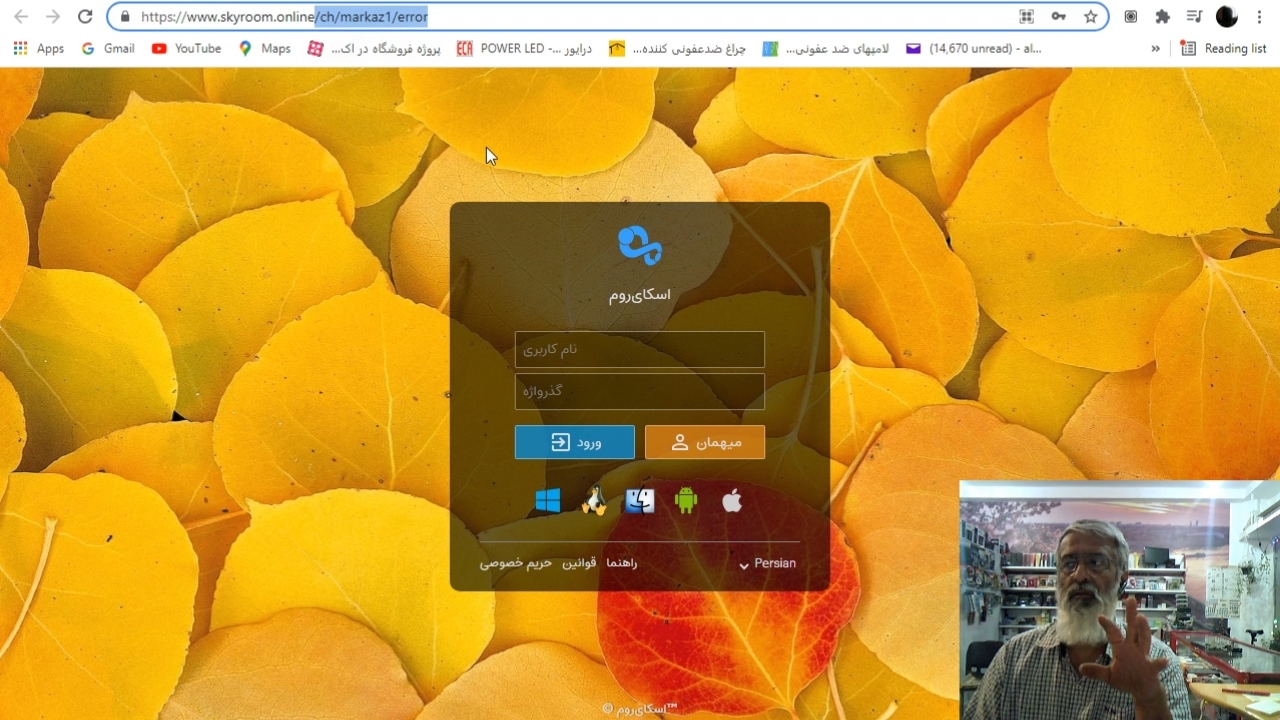Click the Apple iOS download icon
The height and width of the screenshot is (720, 1280).
732,501
